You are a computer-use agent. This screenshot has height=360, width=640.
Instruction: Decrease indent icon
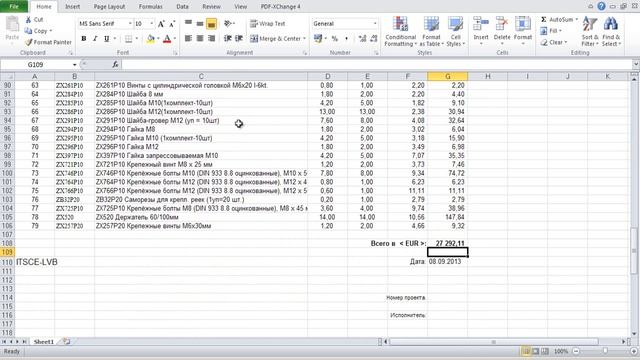click(x=228, y=38)
